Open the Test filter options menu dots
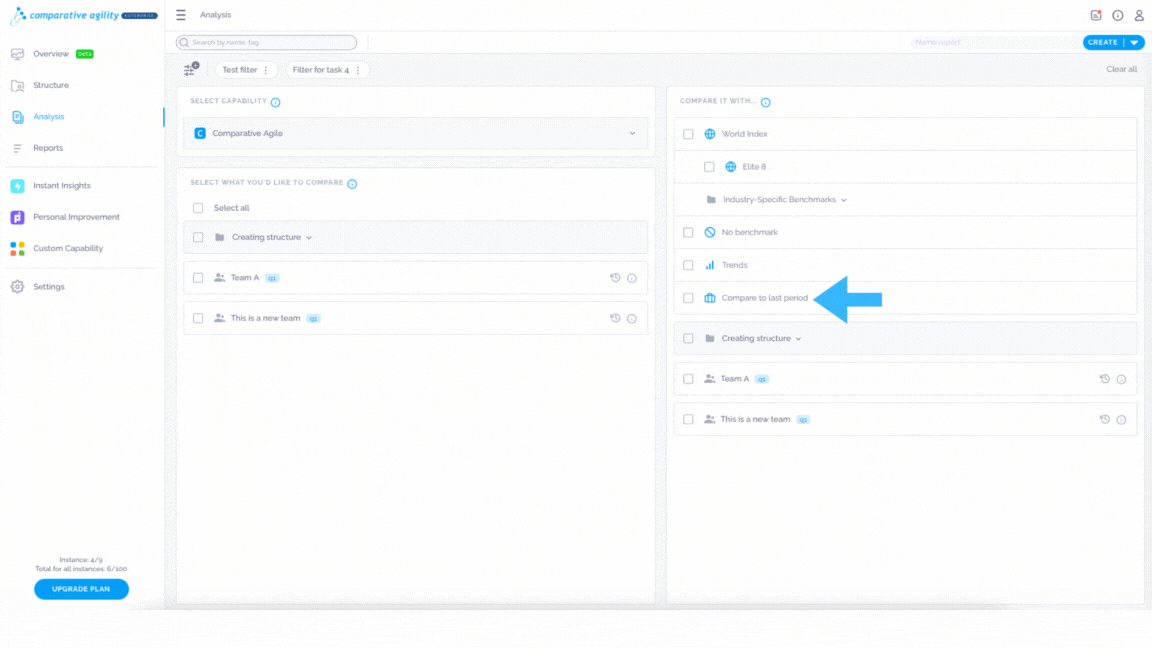This screenshot has width=1152, height=648. [266, 70]
